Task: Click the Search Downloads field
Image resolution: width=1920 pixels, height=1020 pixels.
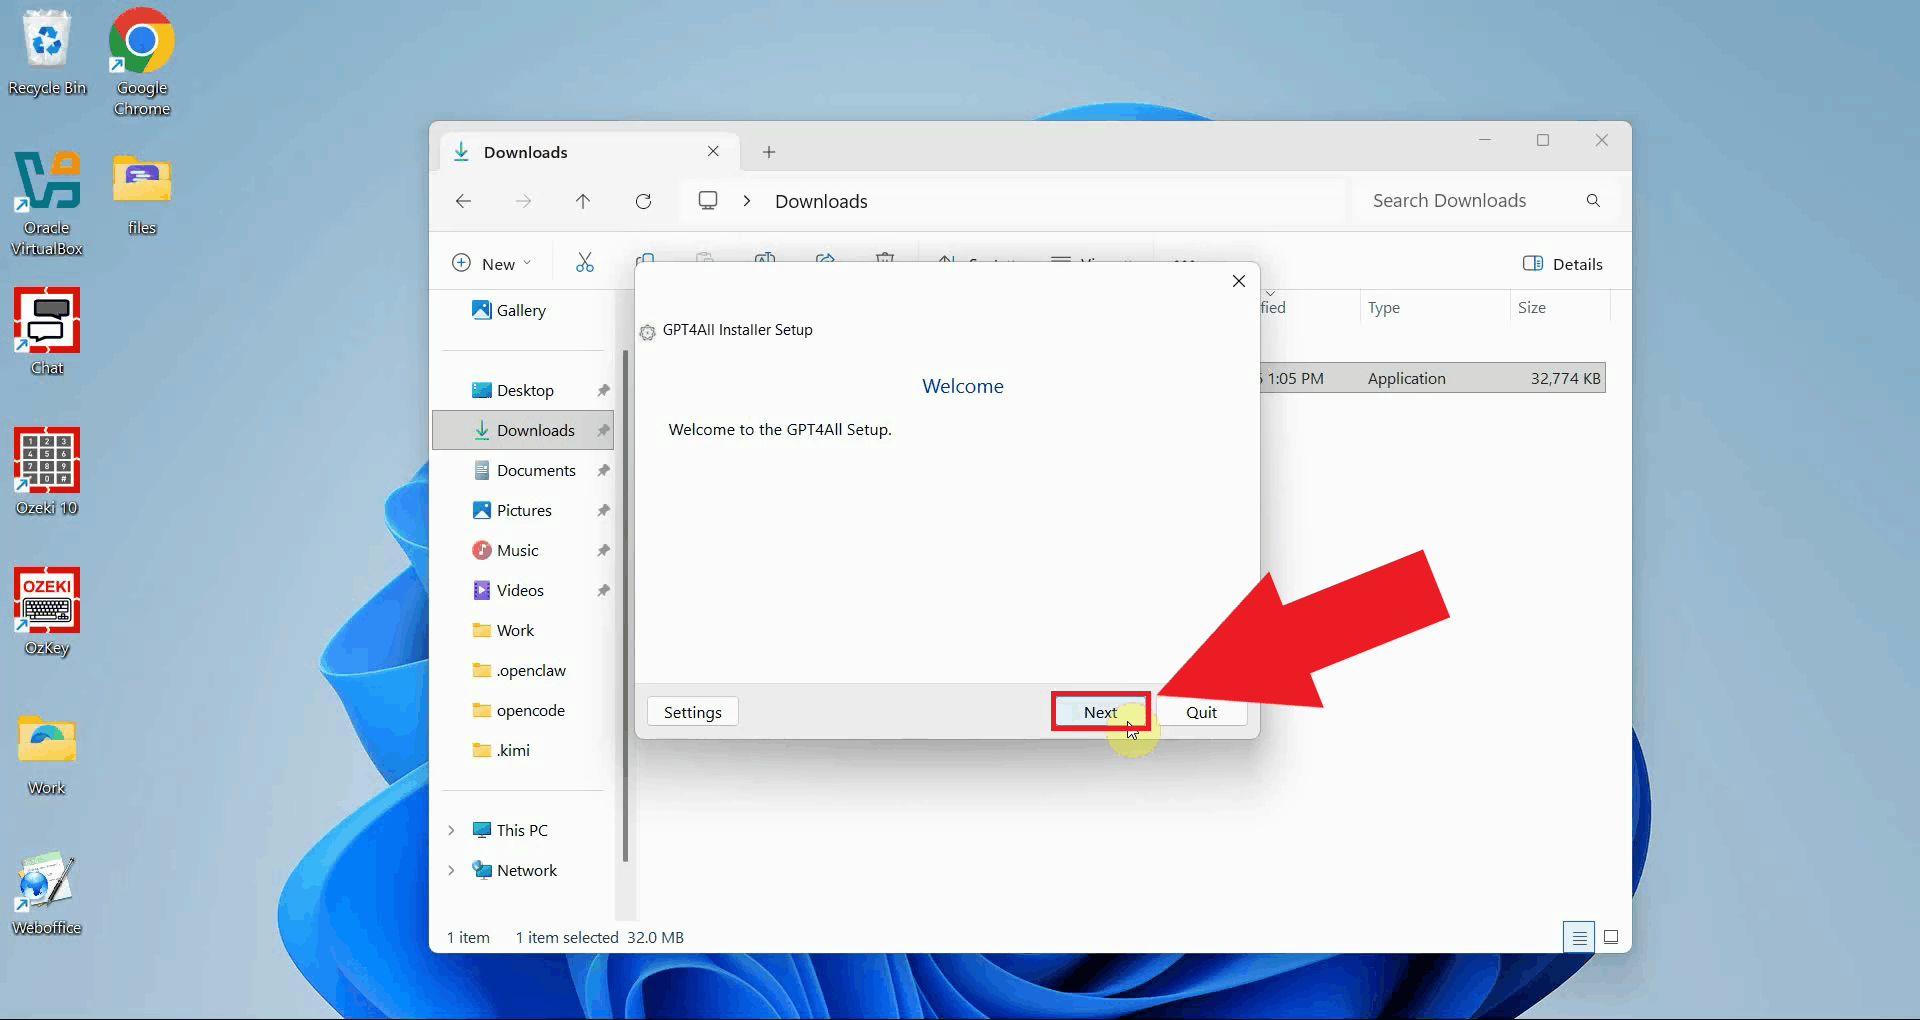Action: [1470, 201]
